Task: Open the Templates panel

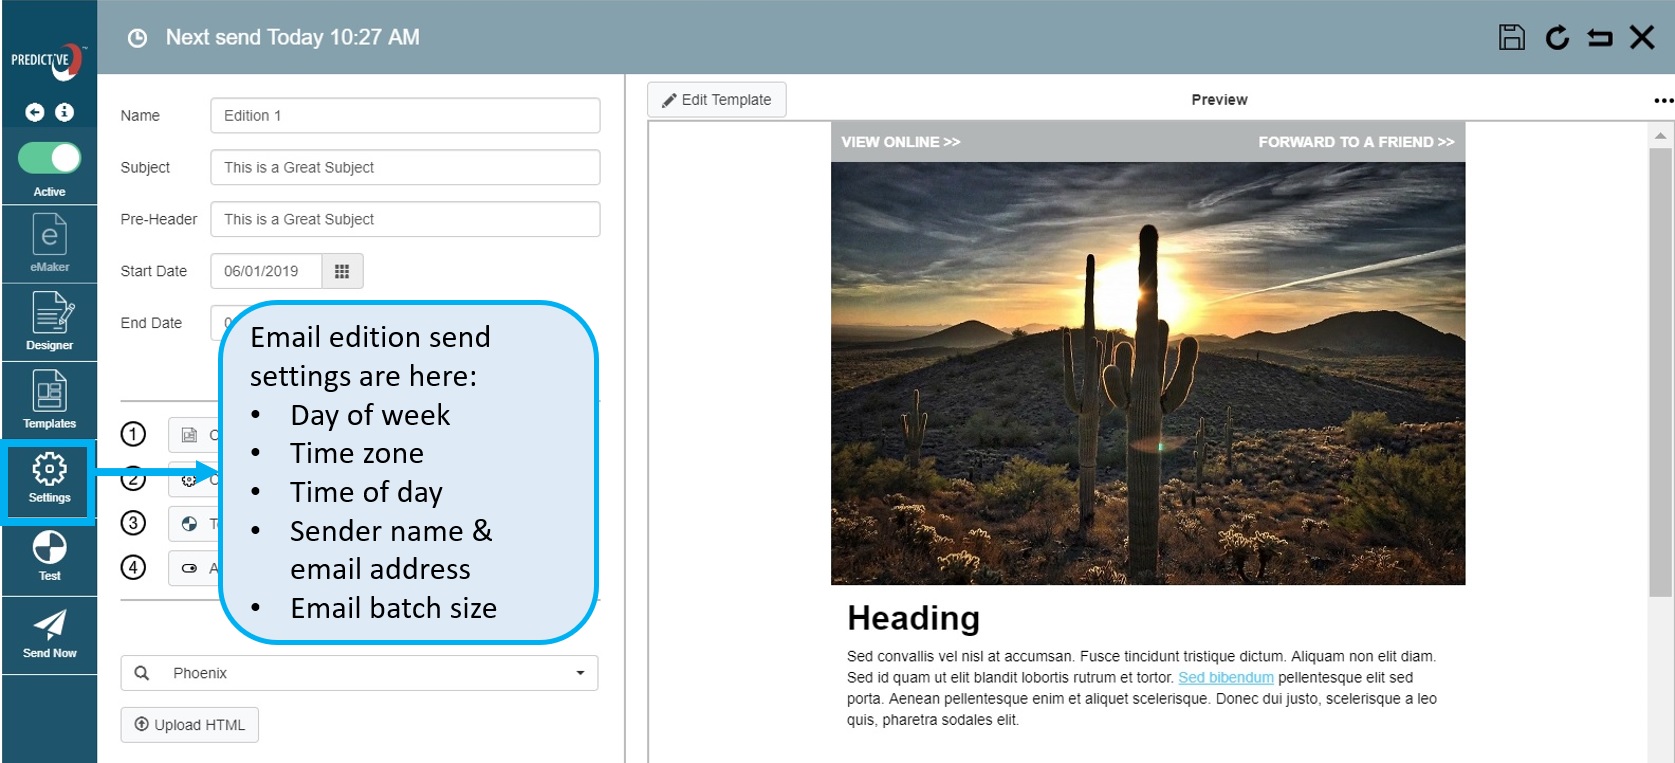Action: click(x=50, y=399)
